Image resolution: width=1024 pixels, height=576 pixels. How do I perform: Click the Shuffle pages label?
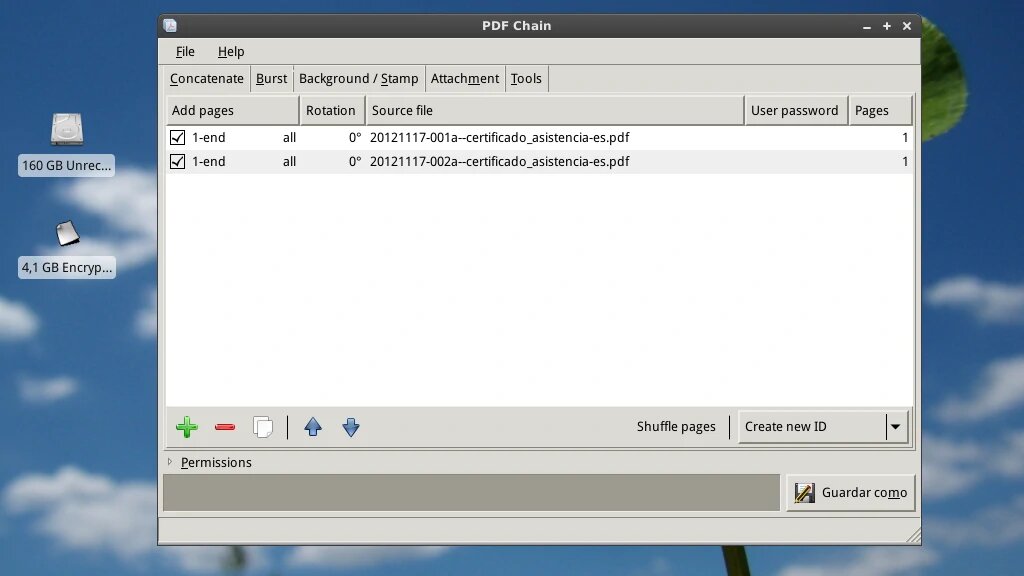click(676, 426)
